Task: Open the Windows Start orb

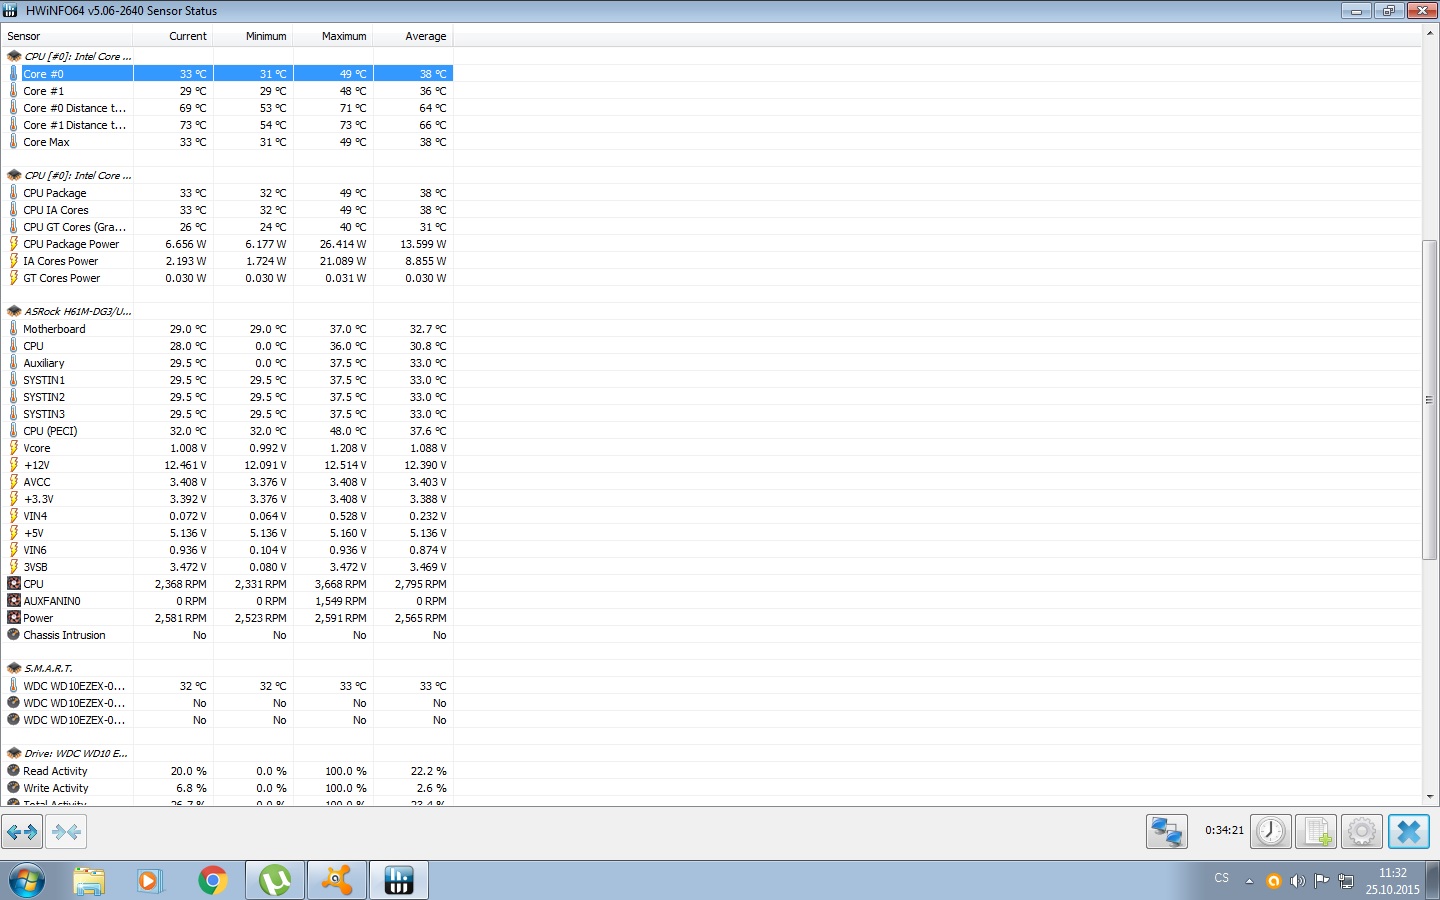Action: click(26, 881)
